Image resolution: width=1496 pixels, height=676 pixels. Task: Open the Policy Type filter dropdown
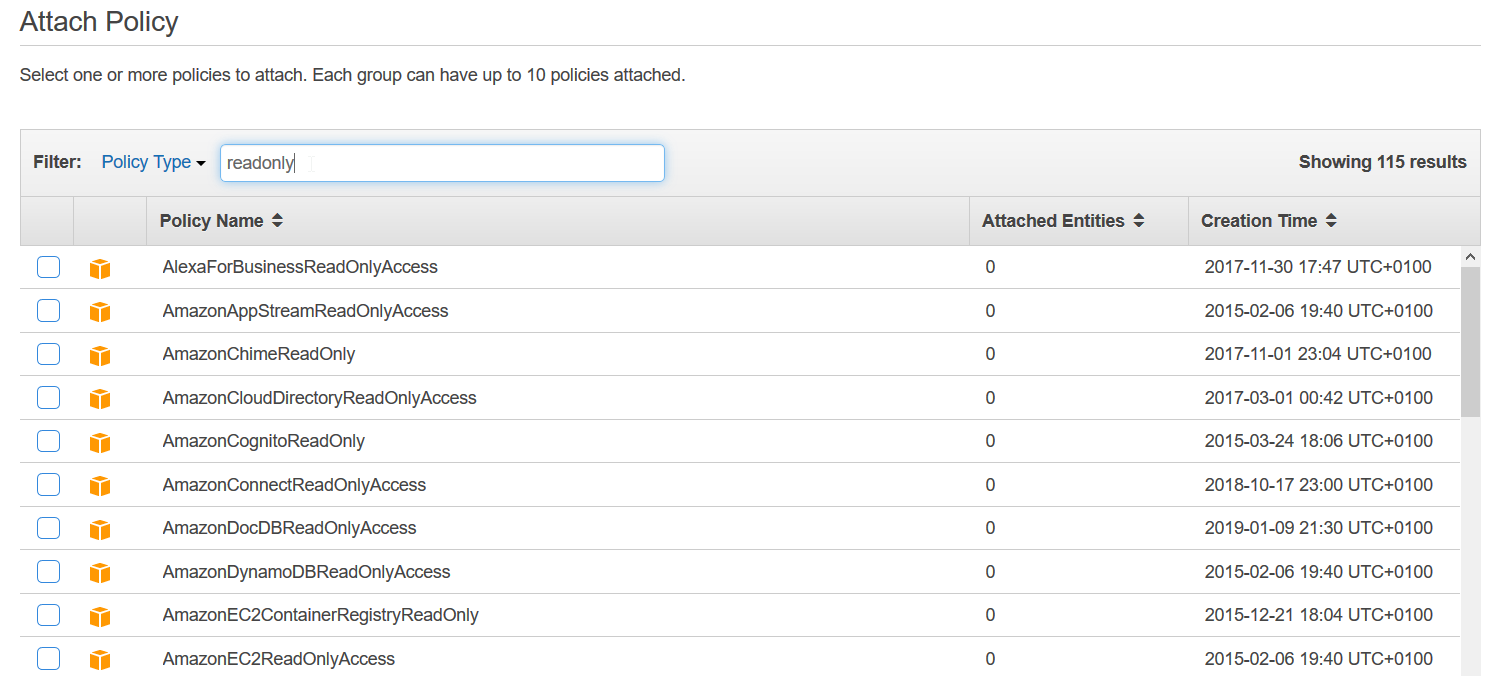153,162
